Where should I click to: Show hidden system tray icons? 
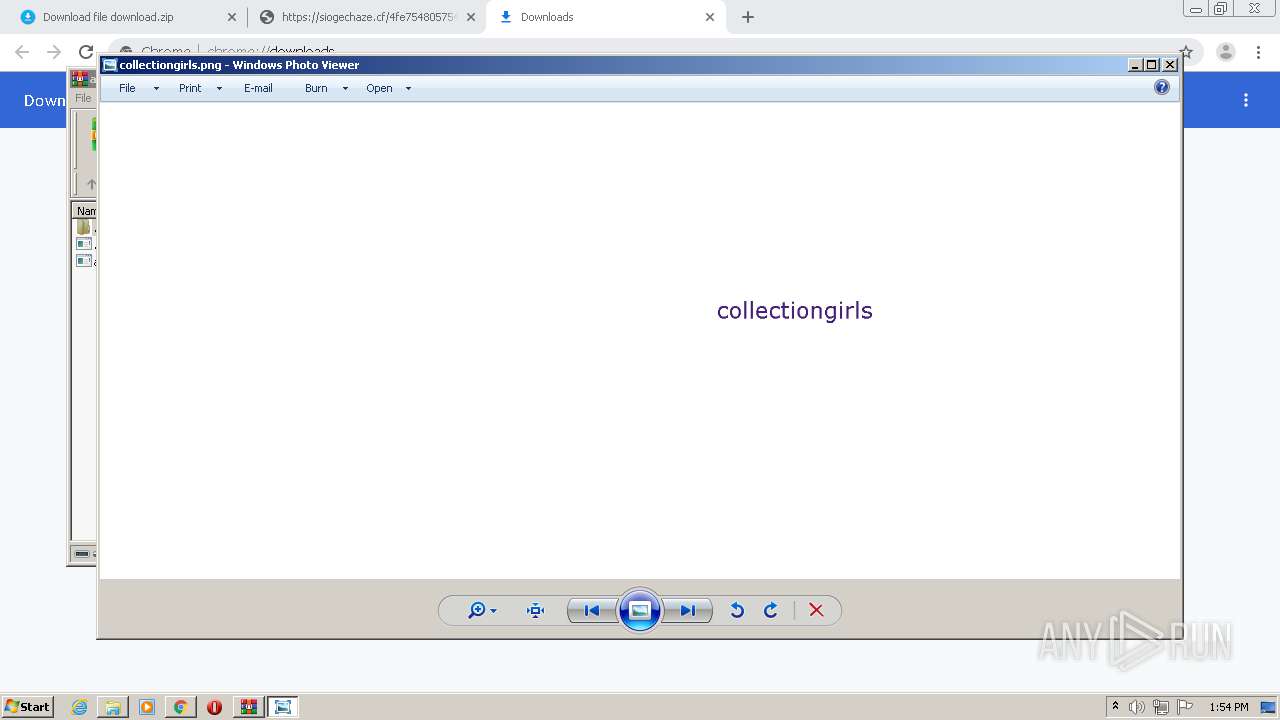click(1115, 707)
